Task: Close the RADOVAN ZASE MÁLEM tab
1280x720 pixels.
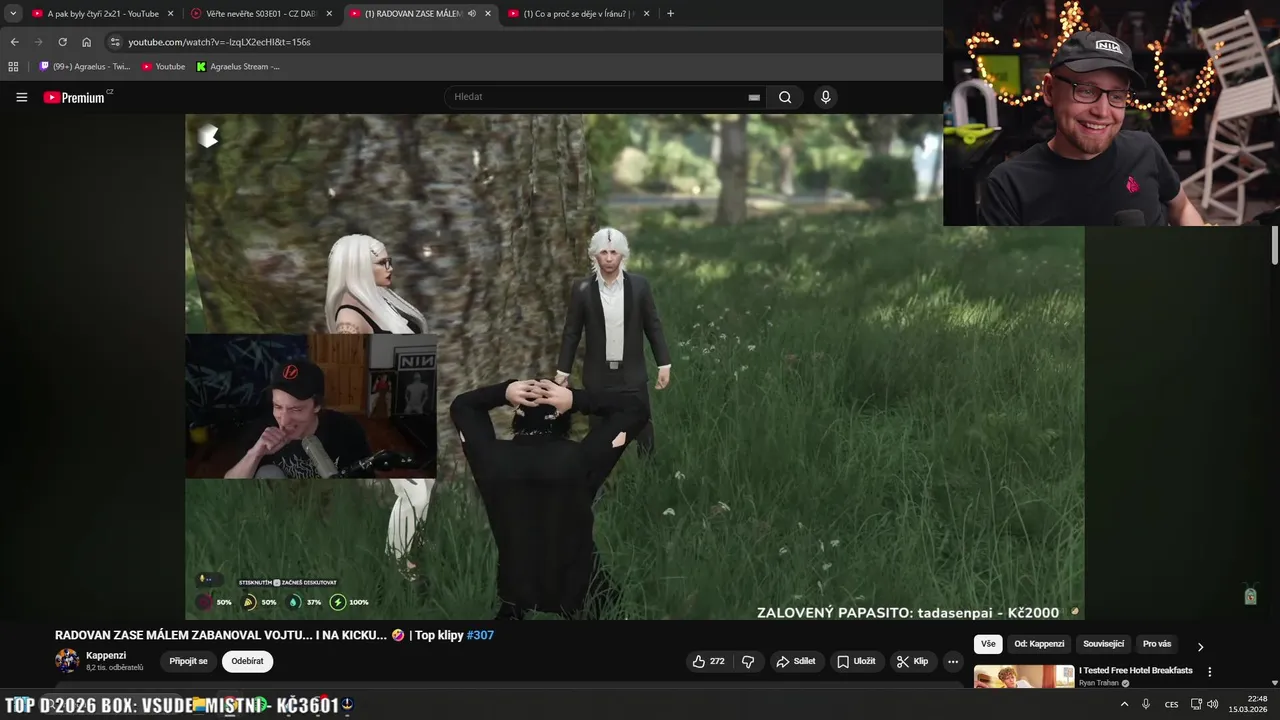Action: tap(488, 14)
